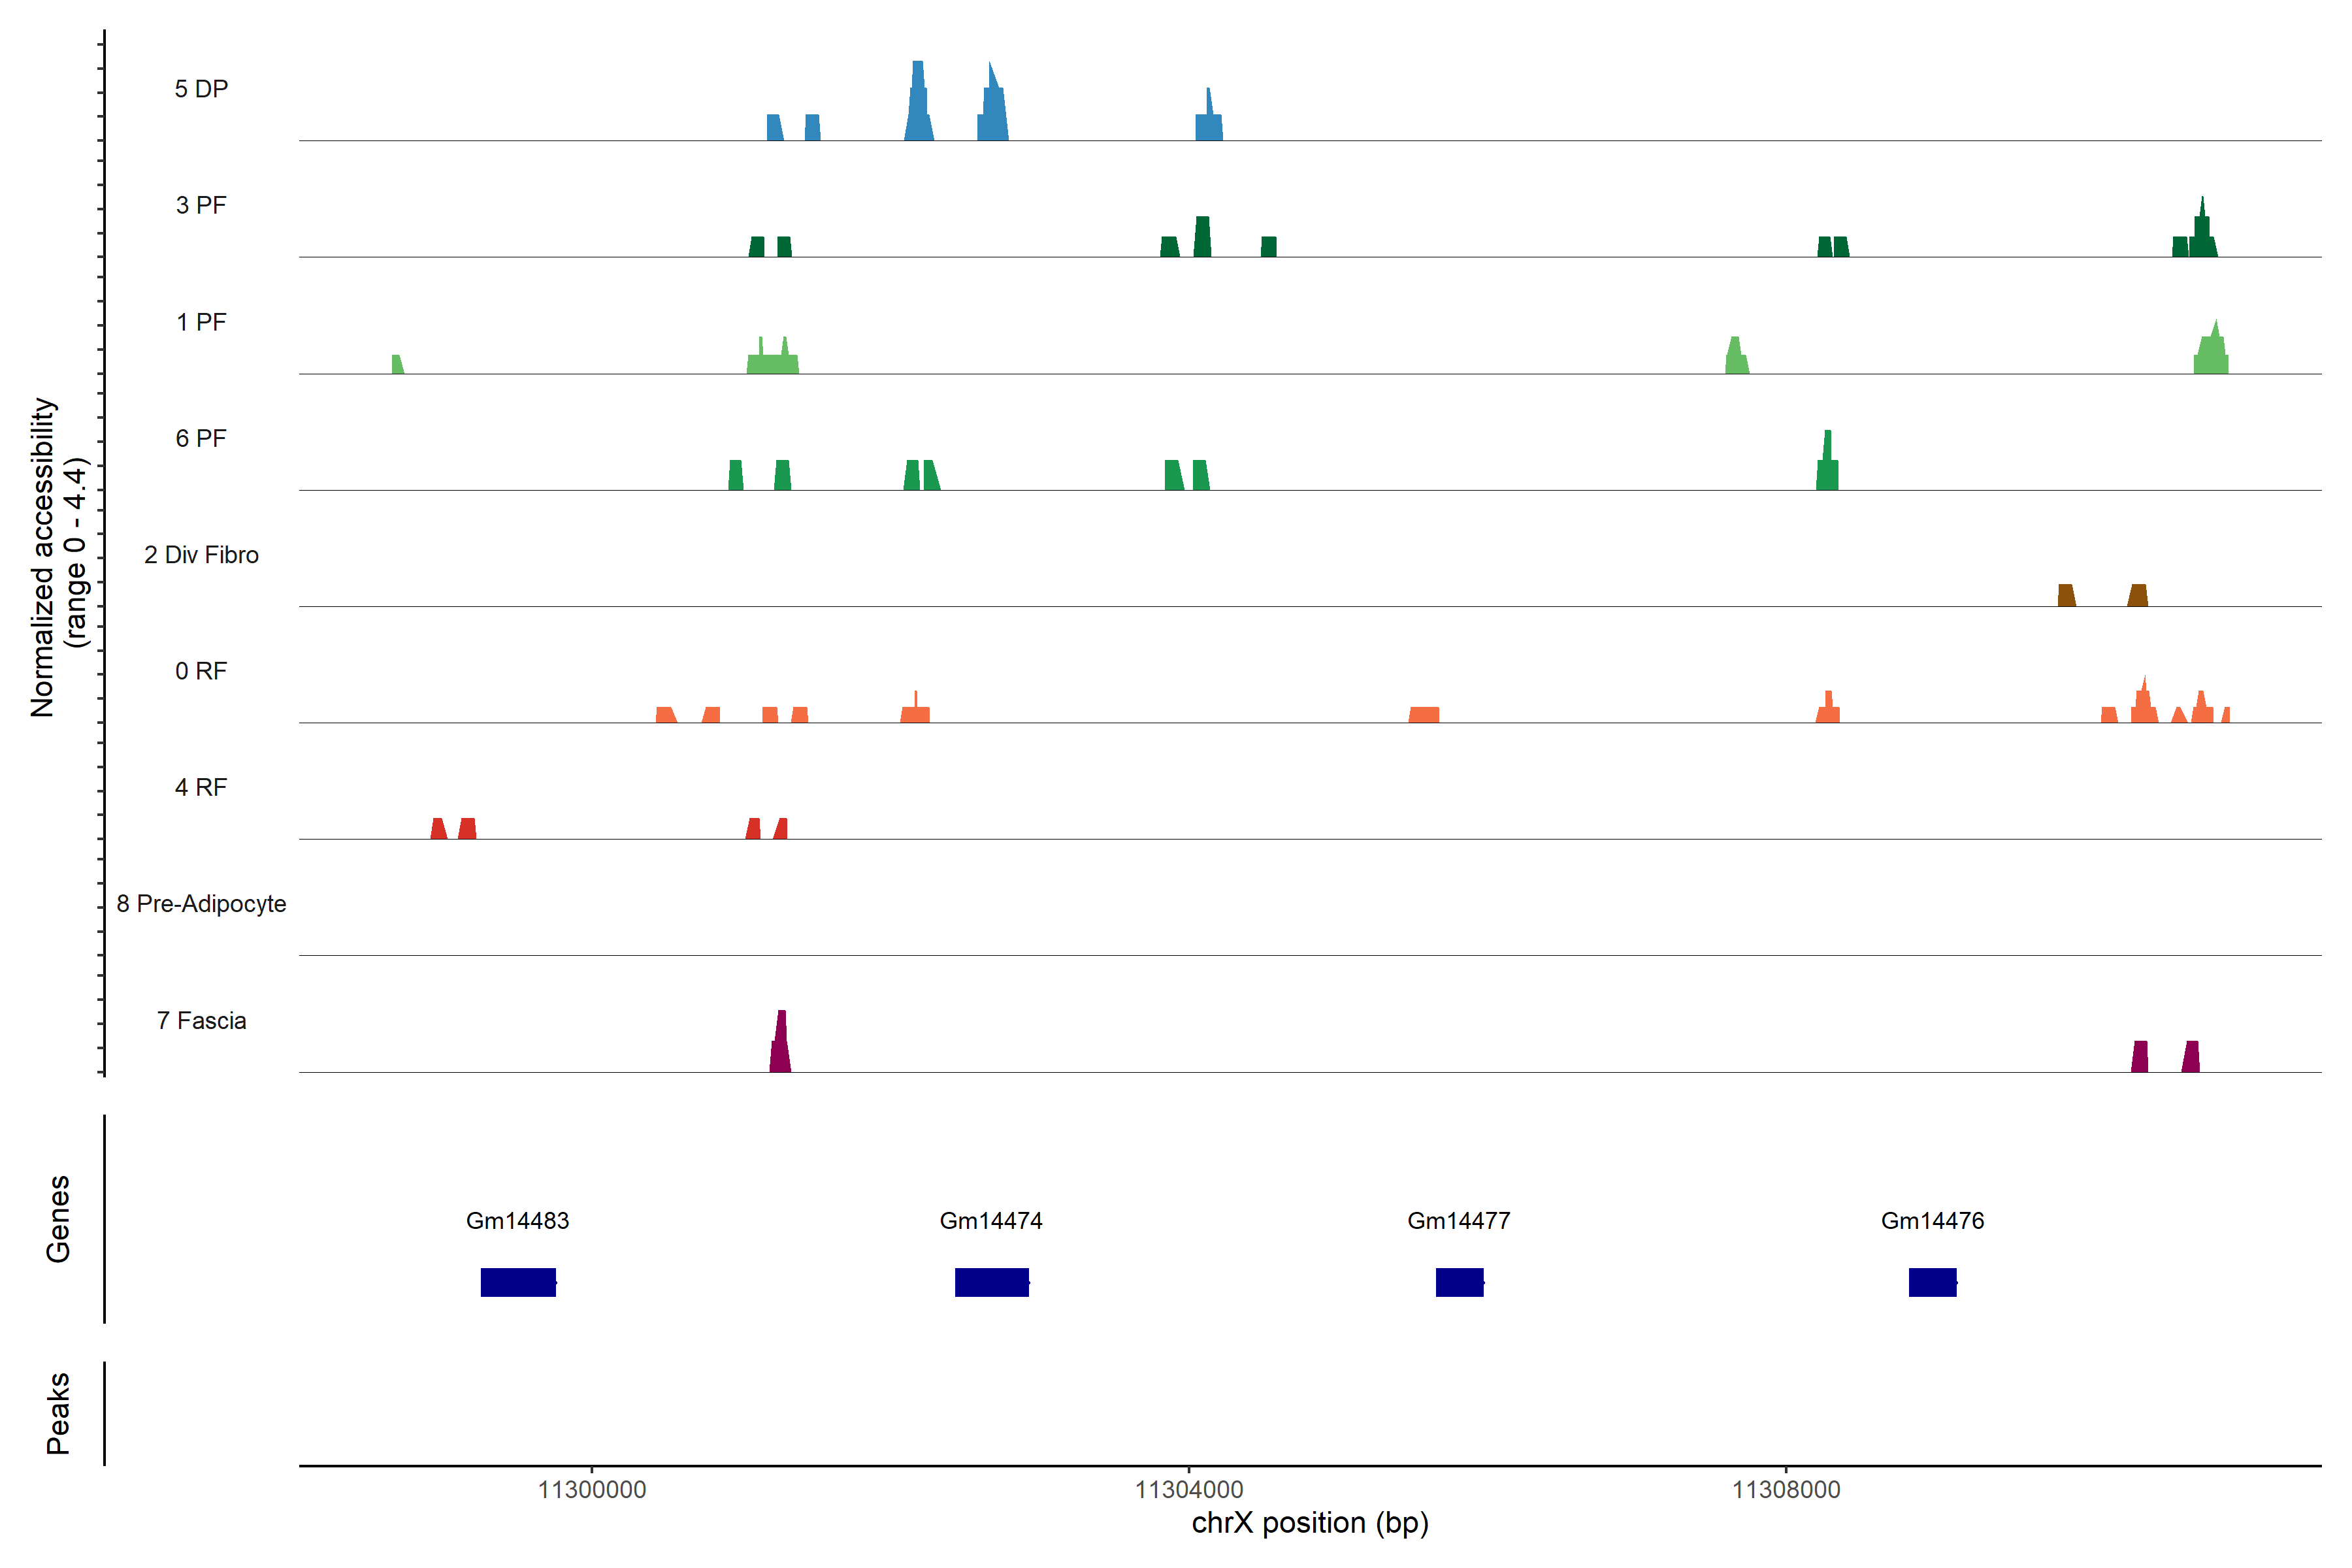This screenshot has width=2352, height=1568.
Task: Click the 5 DP track label
Action: pyautogui.click(x=201, y=89)
